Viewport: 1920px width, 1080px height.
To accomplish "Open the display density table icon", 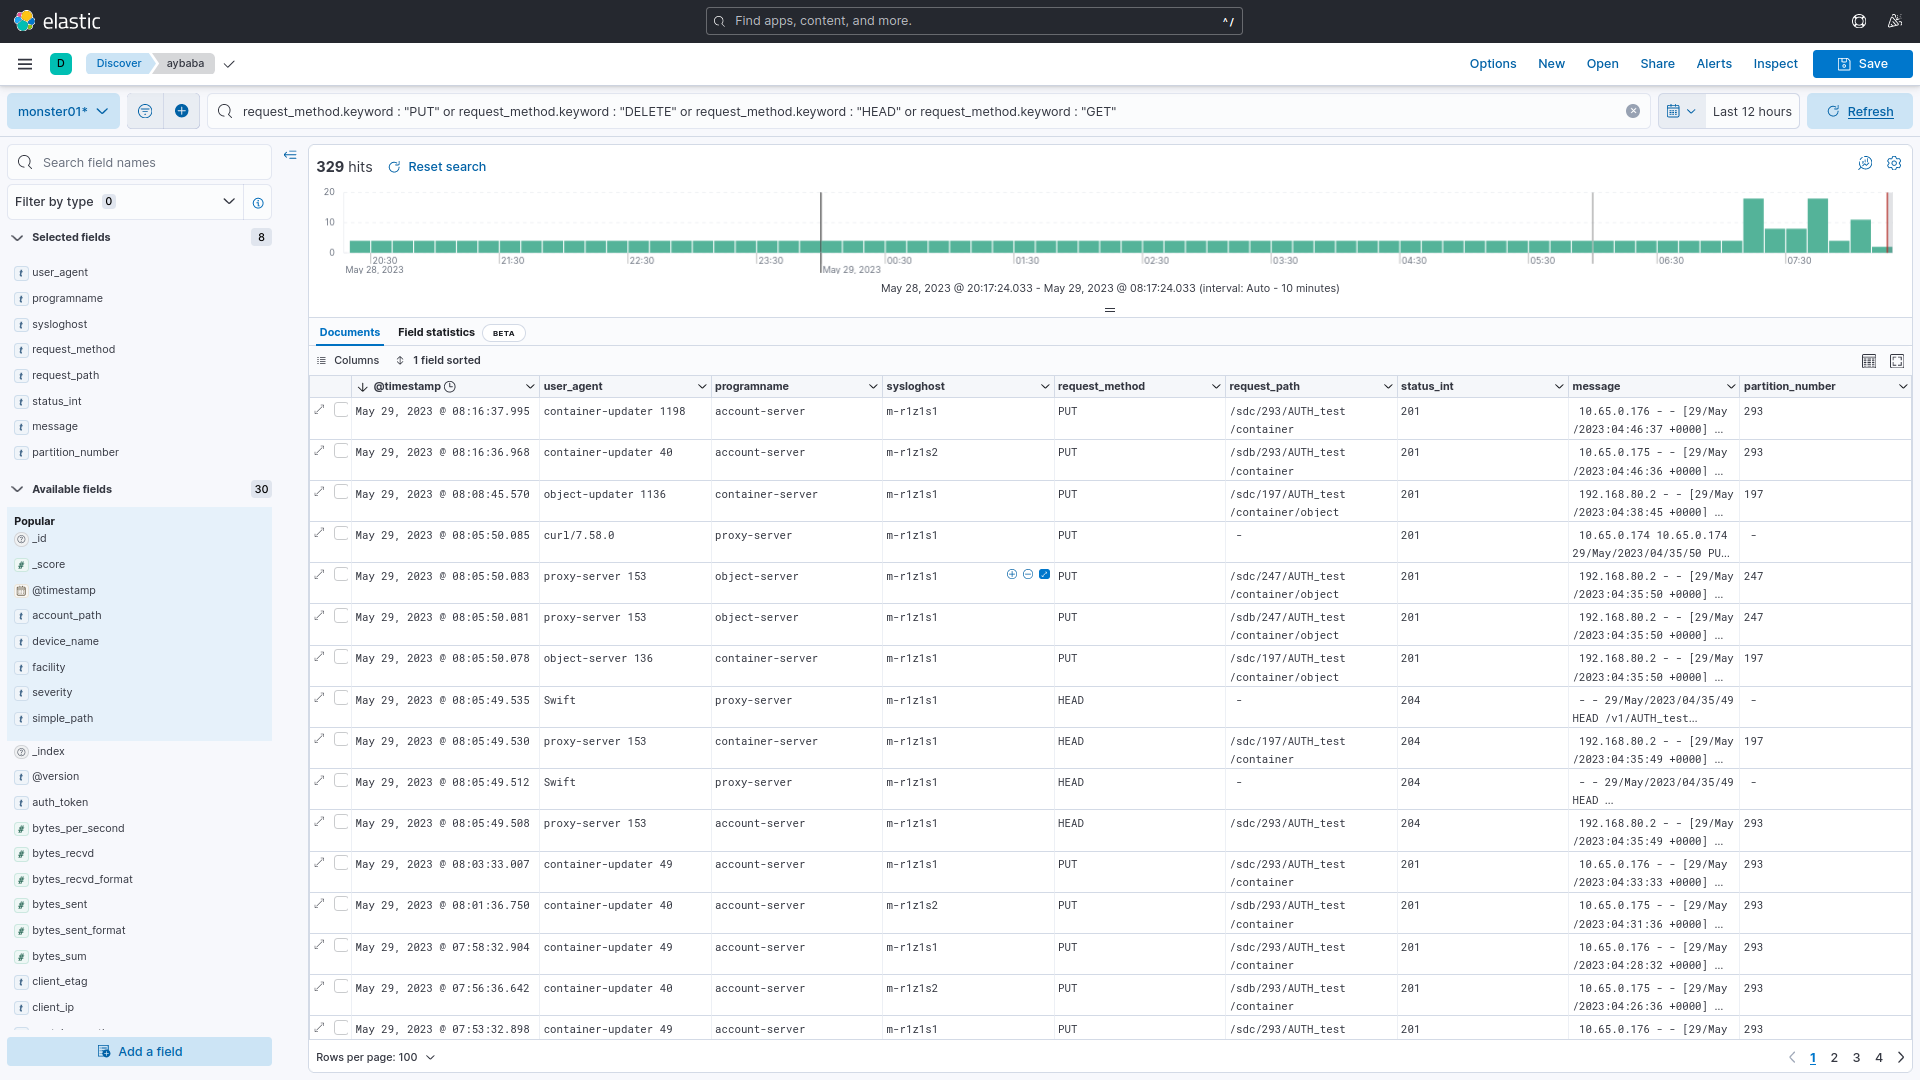I will [x=1869, y=361].
